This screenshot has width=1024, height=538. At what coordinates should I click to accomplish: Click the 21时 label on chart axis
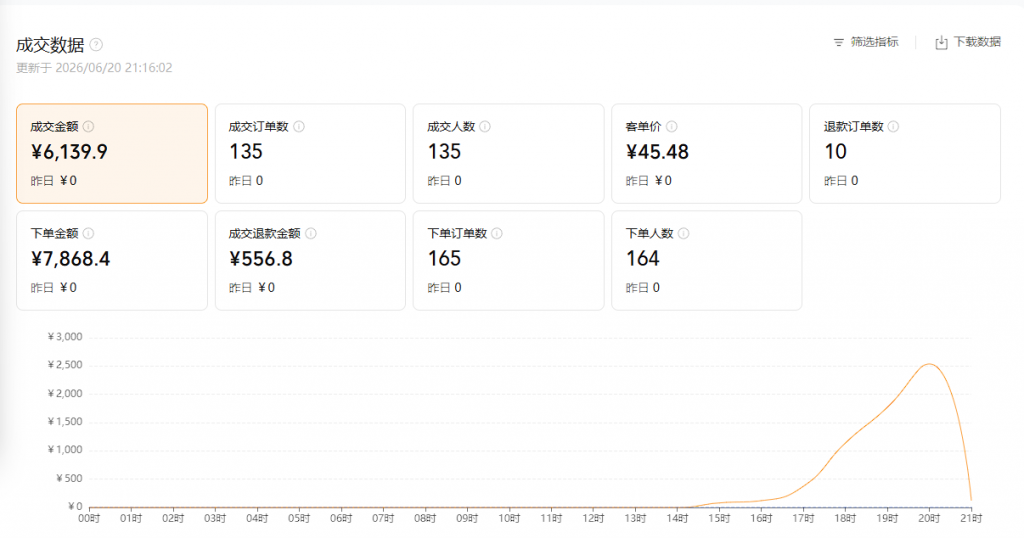click(971, 518)
